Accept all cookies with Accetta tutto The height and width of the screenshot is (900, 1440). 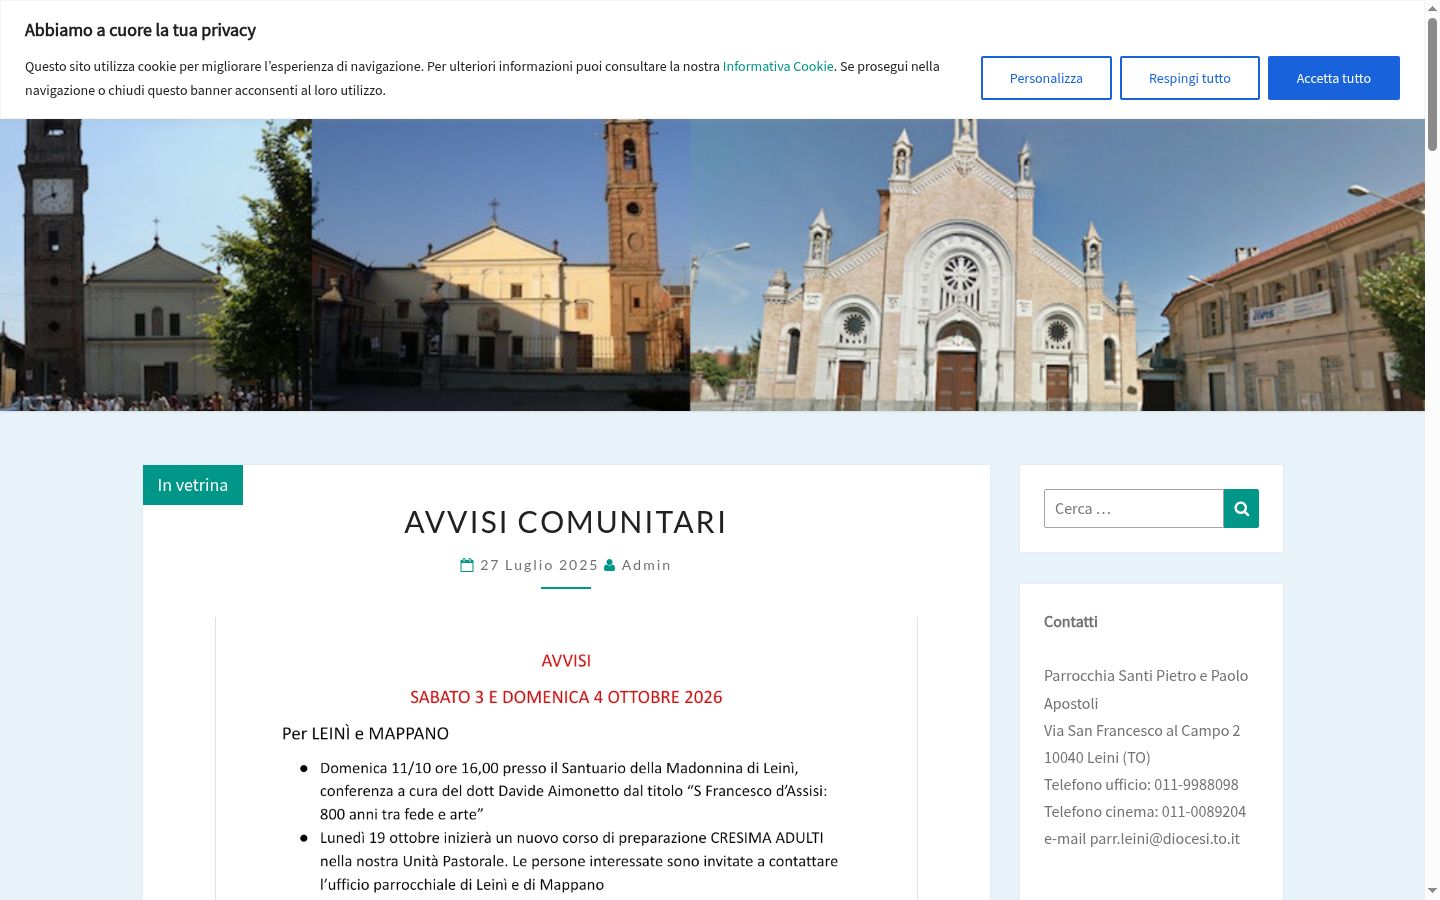coord(1334,78)
